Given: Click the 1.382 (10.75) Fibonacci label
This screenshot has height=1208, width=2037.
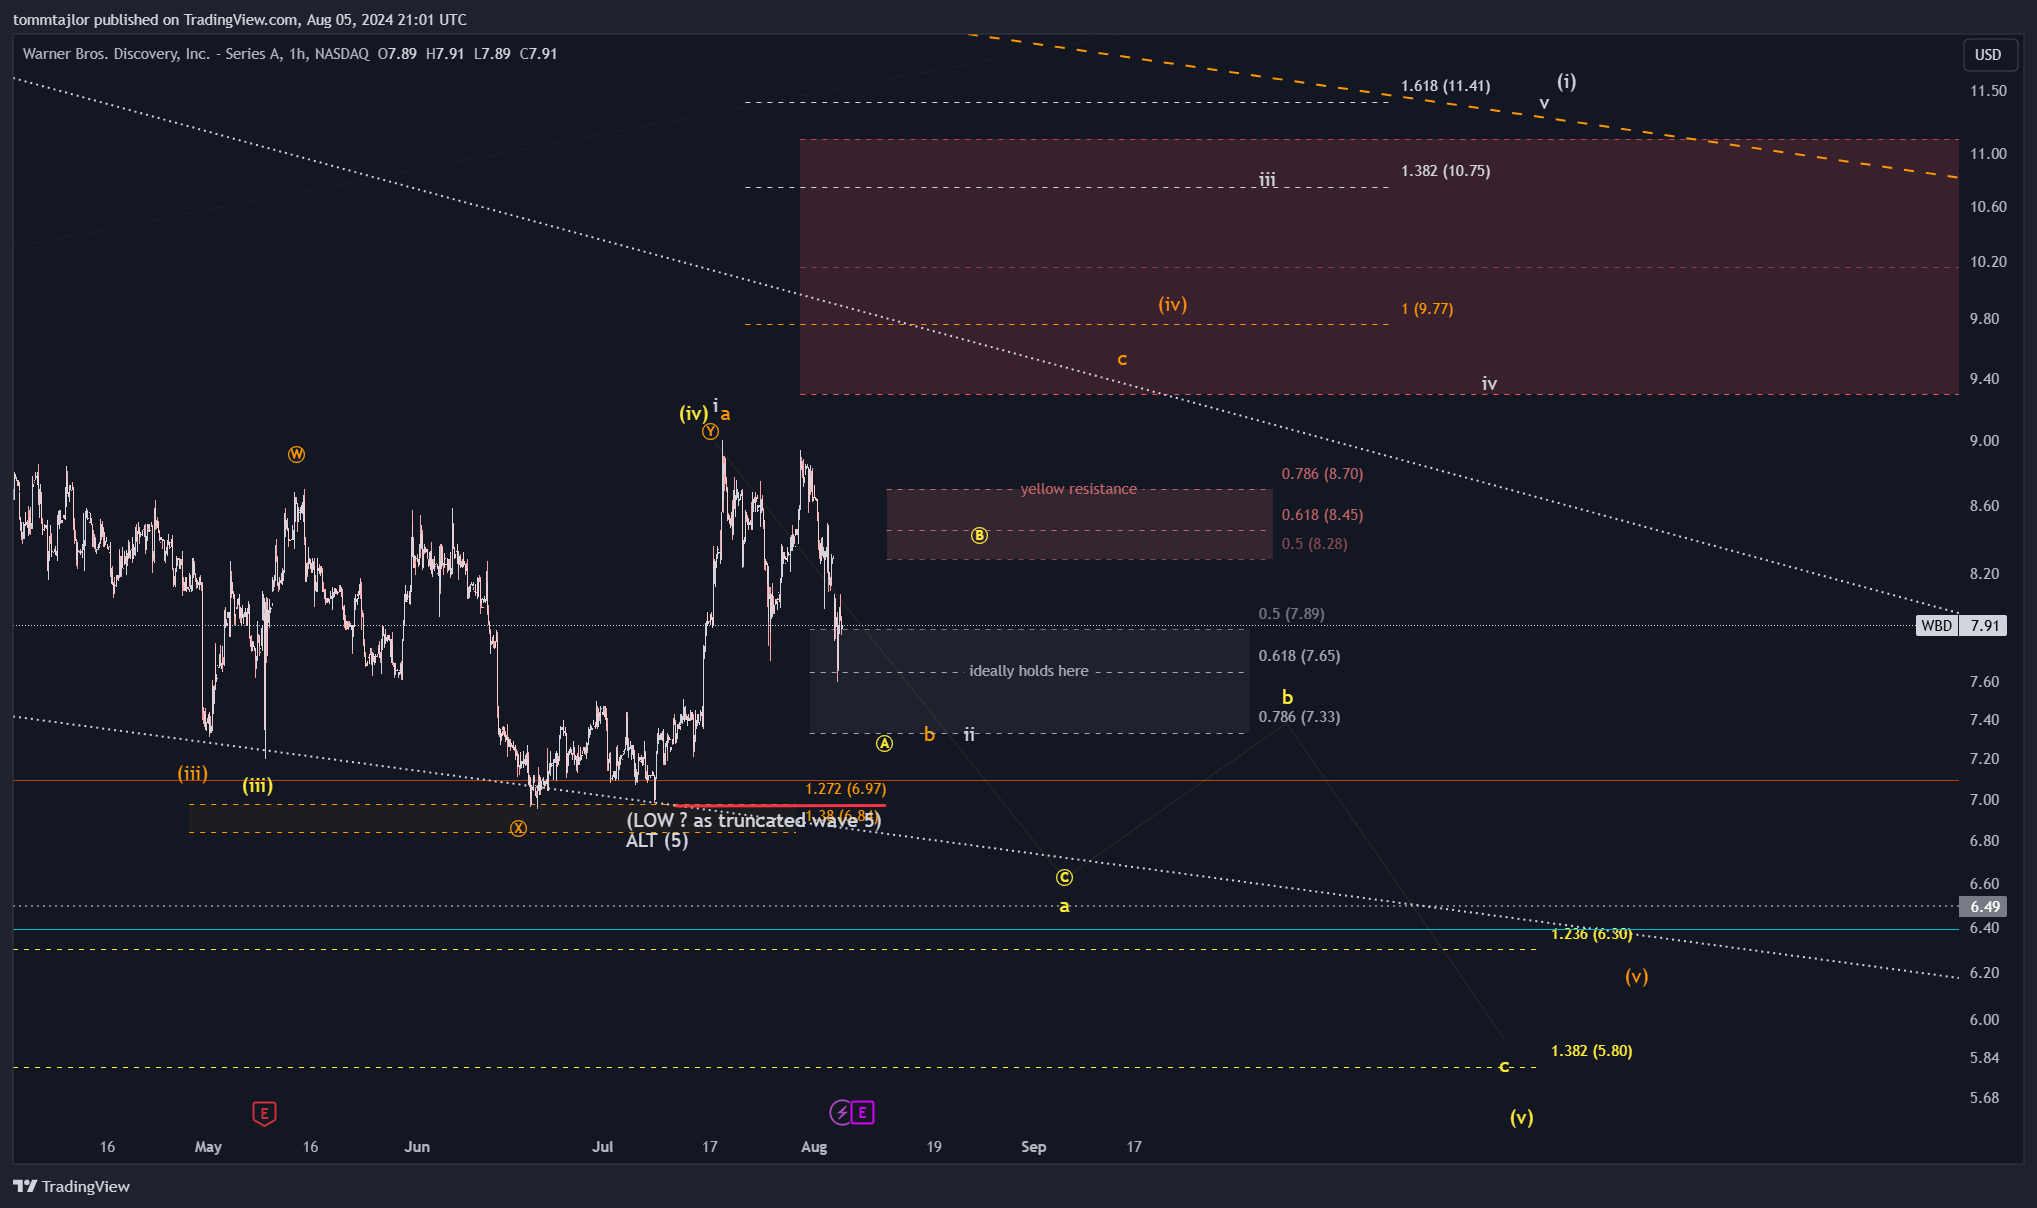Looking at the screenshot, I should click(1445, 171).
